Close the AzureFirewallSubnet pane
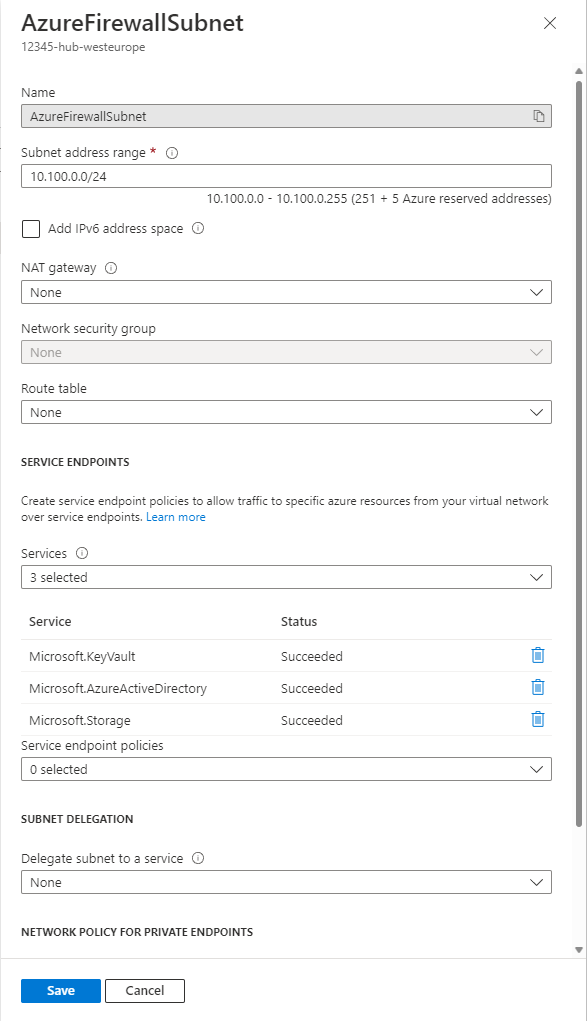 click(549, 23)
